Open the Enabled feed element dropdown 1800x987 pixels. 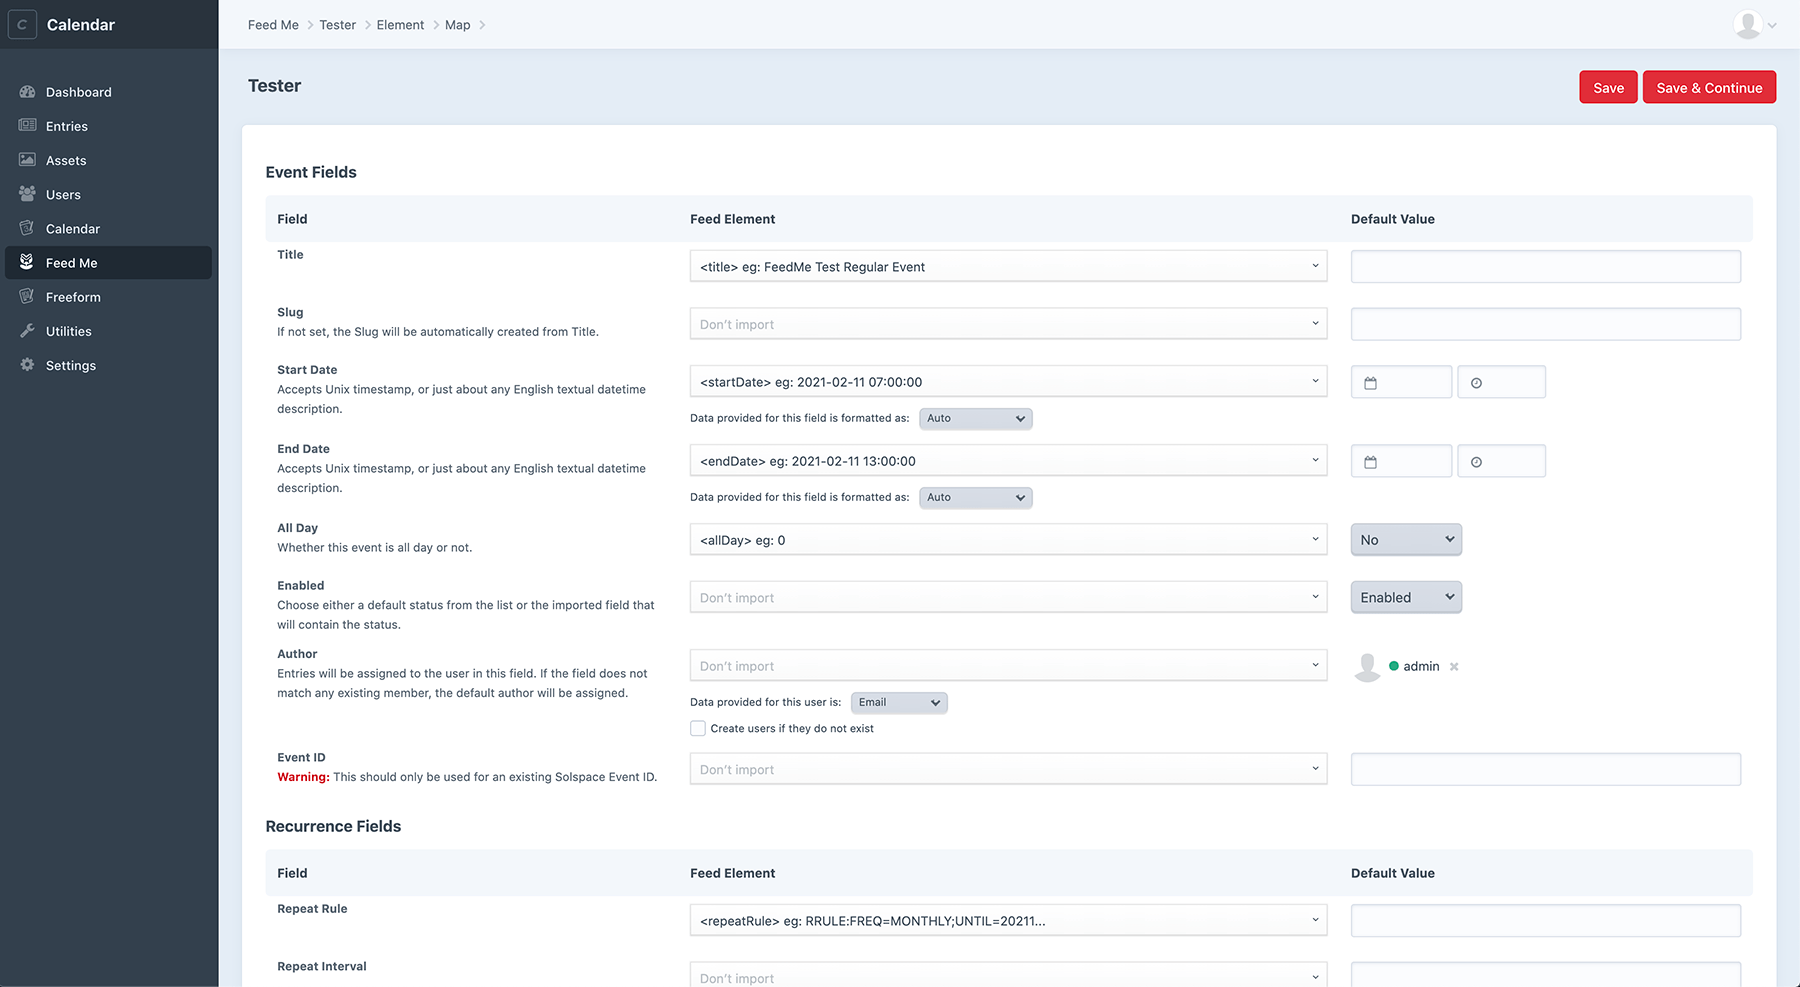(1008, 597)
